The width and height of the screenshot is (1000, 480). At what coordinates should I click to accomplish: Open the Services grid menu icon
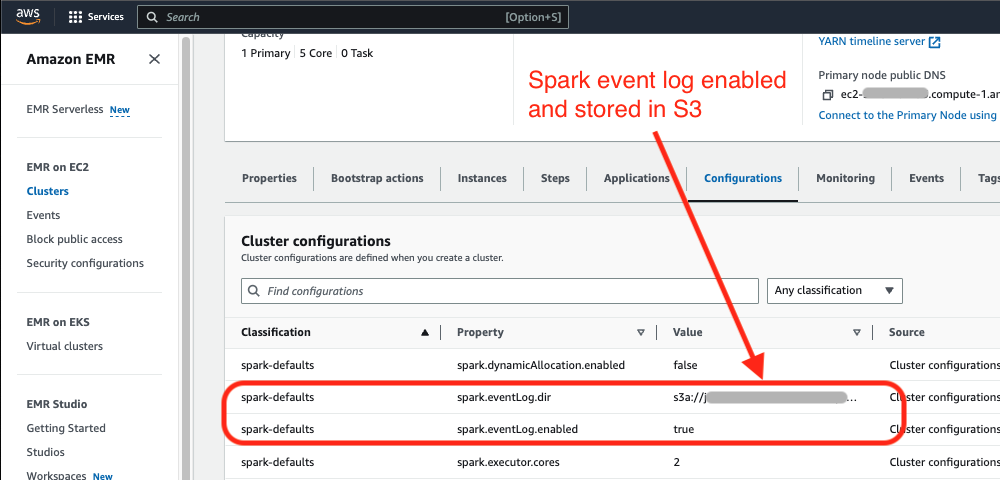[x=75, y=17]
